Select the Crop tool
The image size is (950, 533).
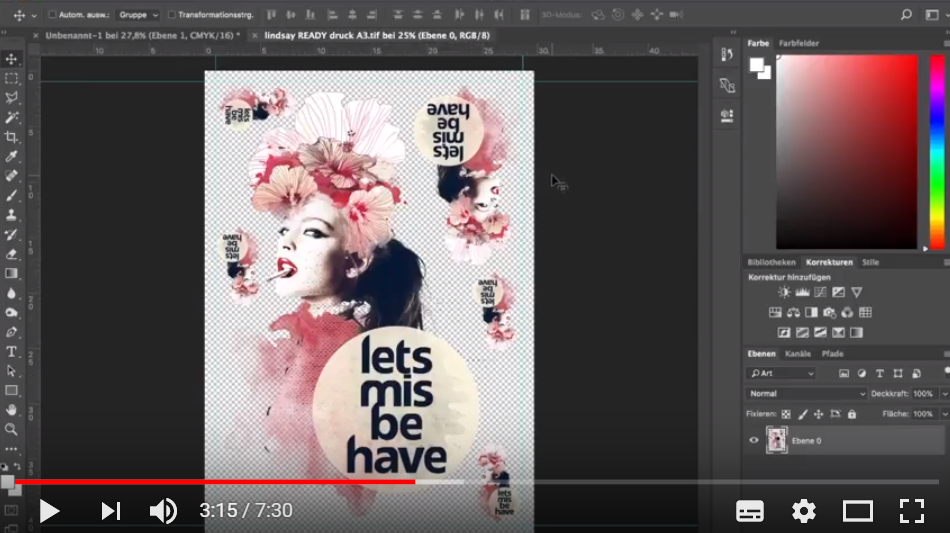tap(12, 137)
